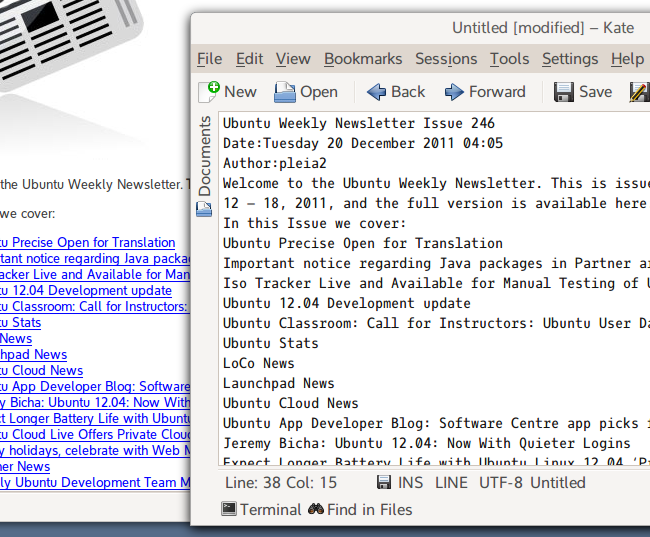The image size is (650, 537).
Task: Open 'holidays, celebrate with Web' link
Action: 95,450
